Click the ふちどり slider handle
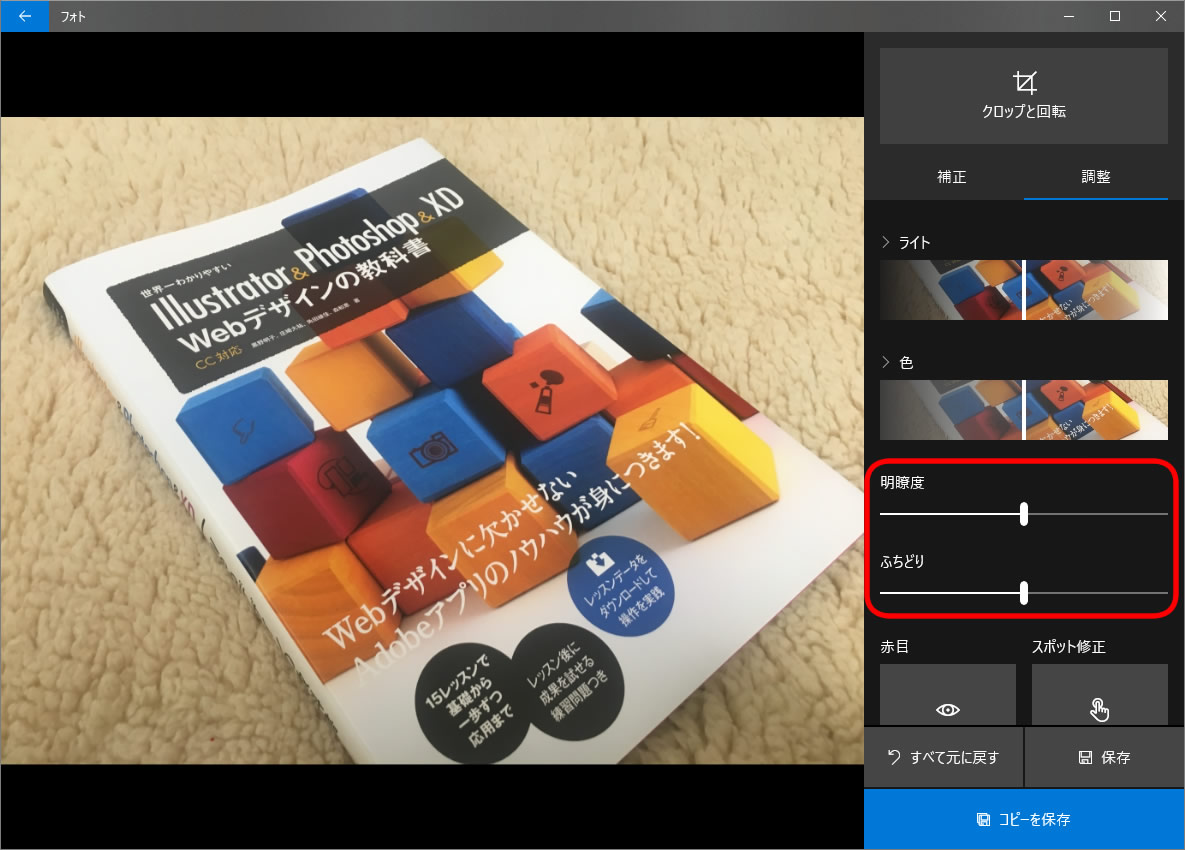The height and width of the screenshot is (850, 1185). [x=1024, y=593]
